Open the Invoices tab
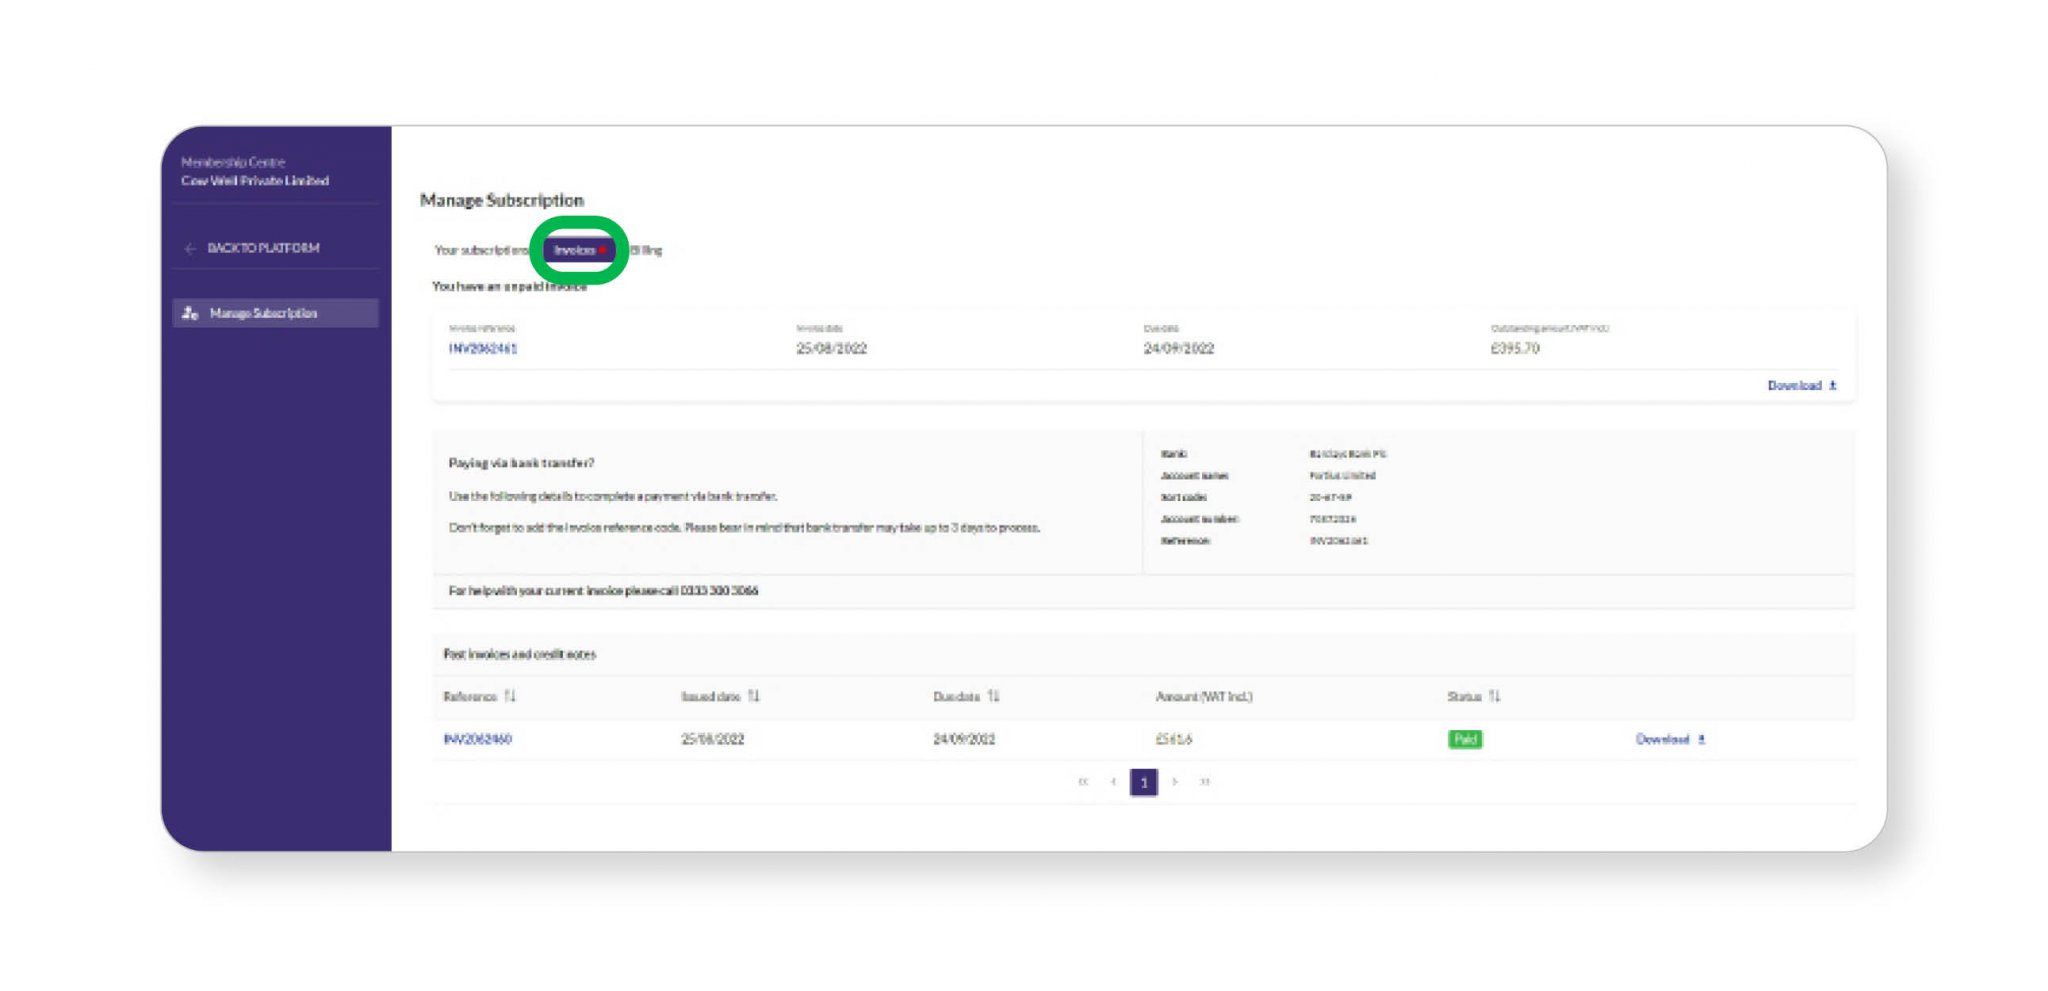Image resolution: width=2048 pixels, height=991 pixels. tap(579, 250)
